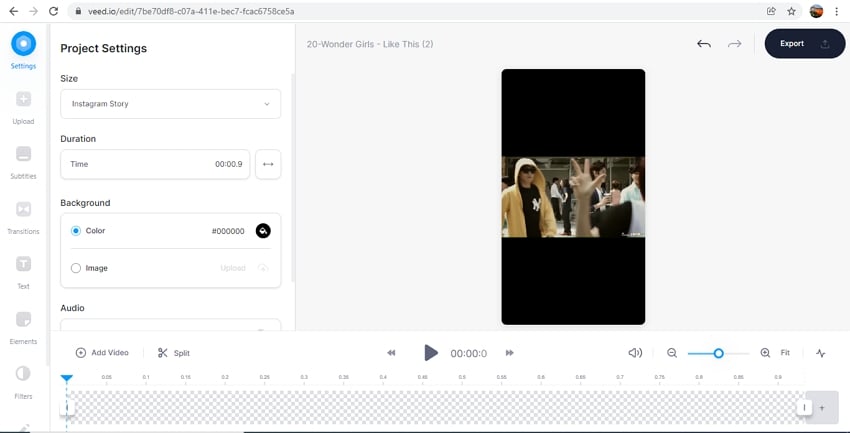Screen dimensions: 850x433
Task: Click the settings panel scrollbar
Action: [294, 178]
